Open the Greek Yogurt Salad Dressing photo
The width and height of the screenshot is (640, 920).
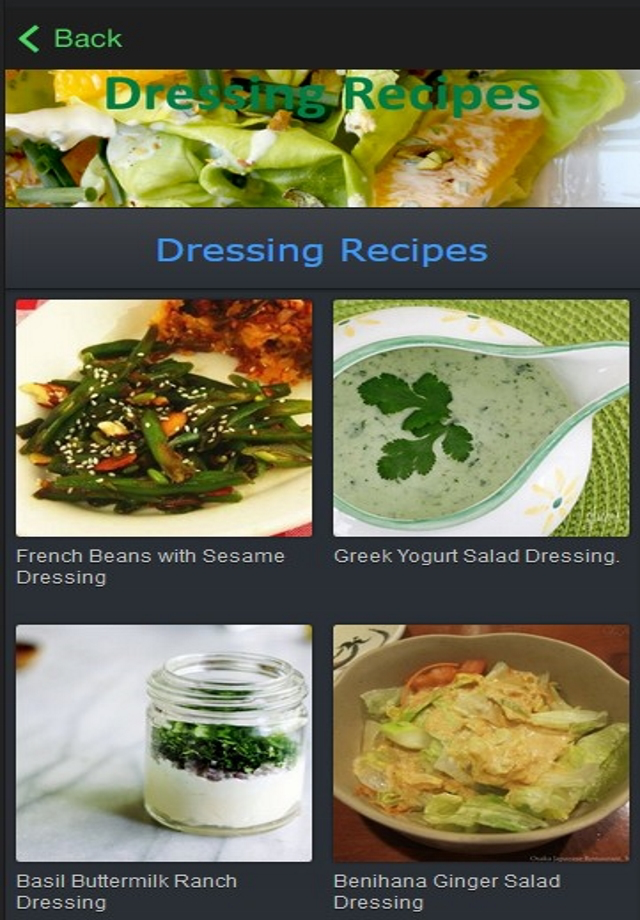click(x=481, y=418)
